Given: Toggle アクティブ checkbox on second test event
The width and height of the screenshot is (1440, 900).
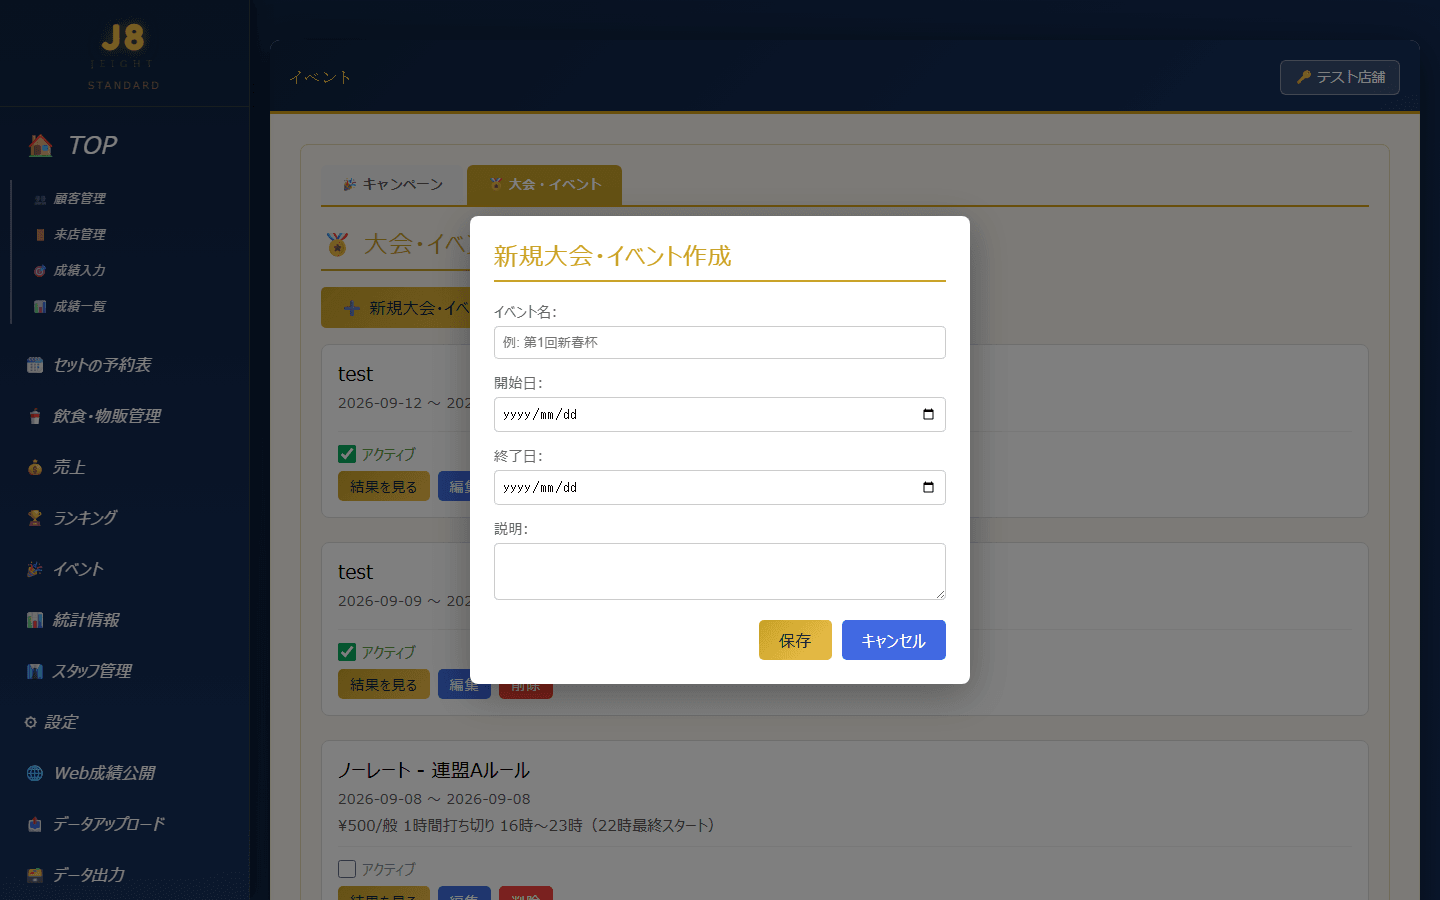Looking at the screenshot, I should point(347,652).
